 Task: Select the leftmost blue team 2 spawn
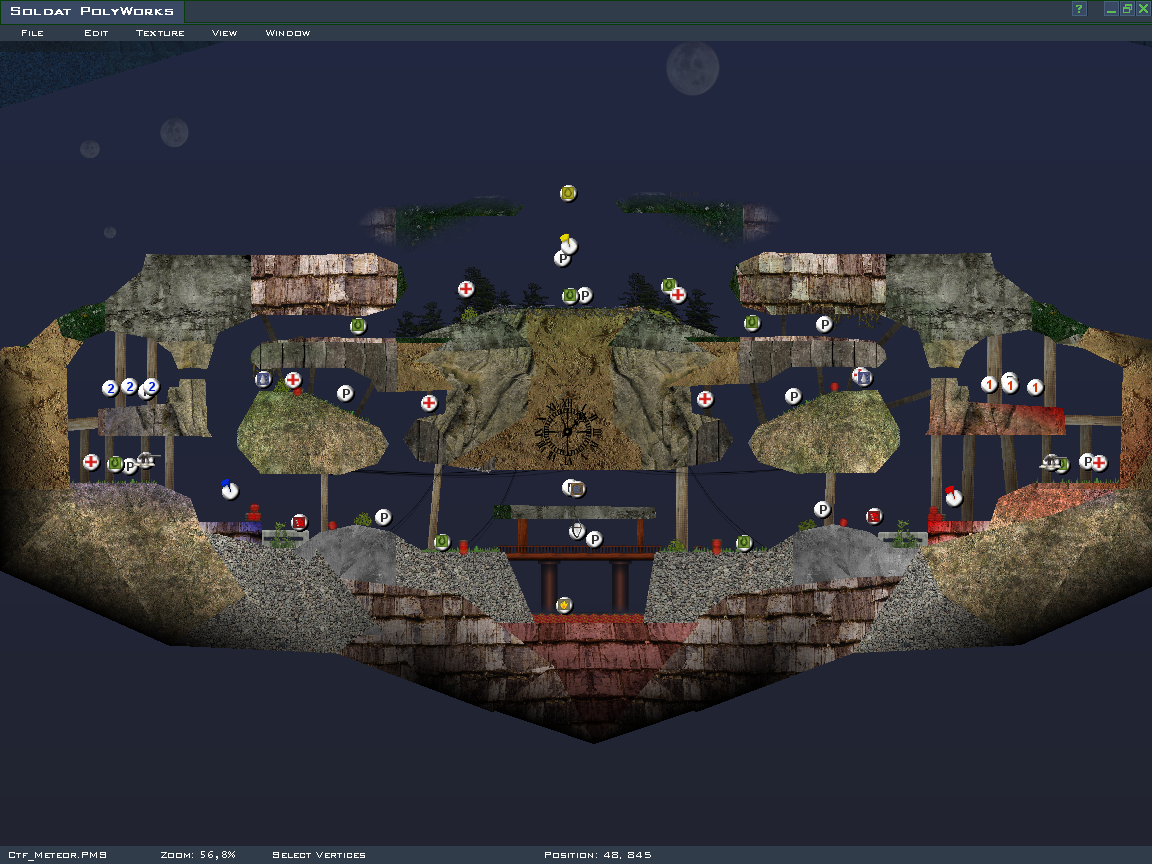pyautogui.click(x=110, y=388)
